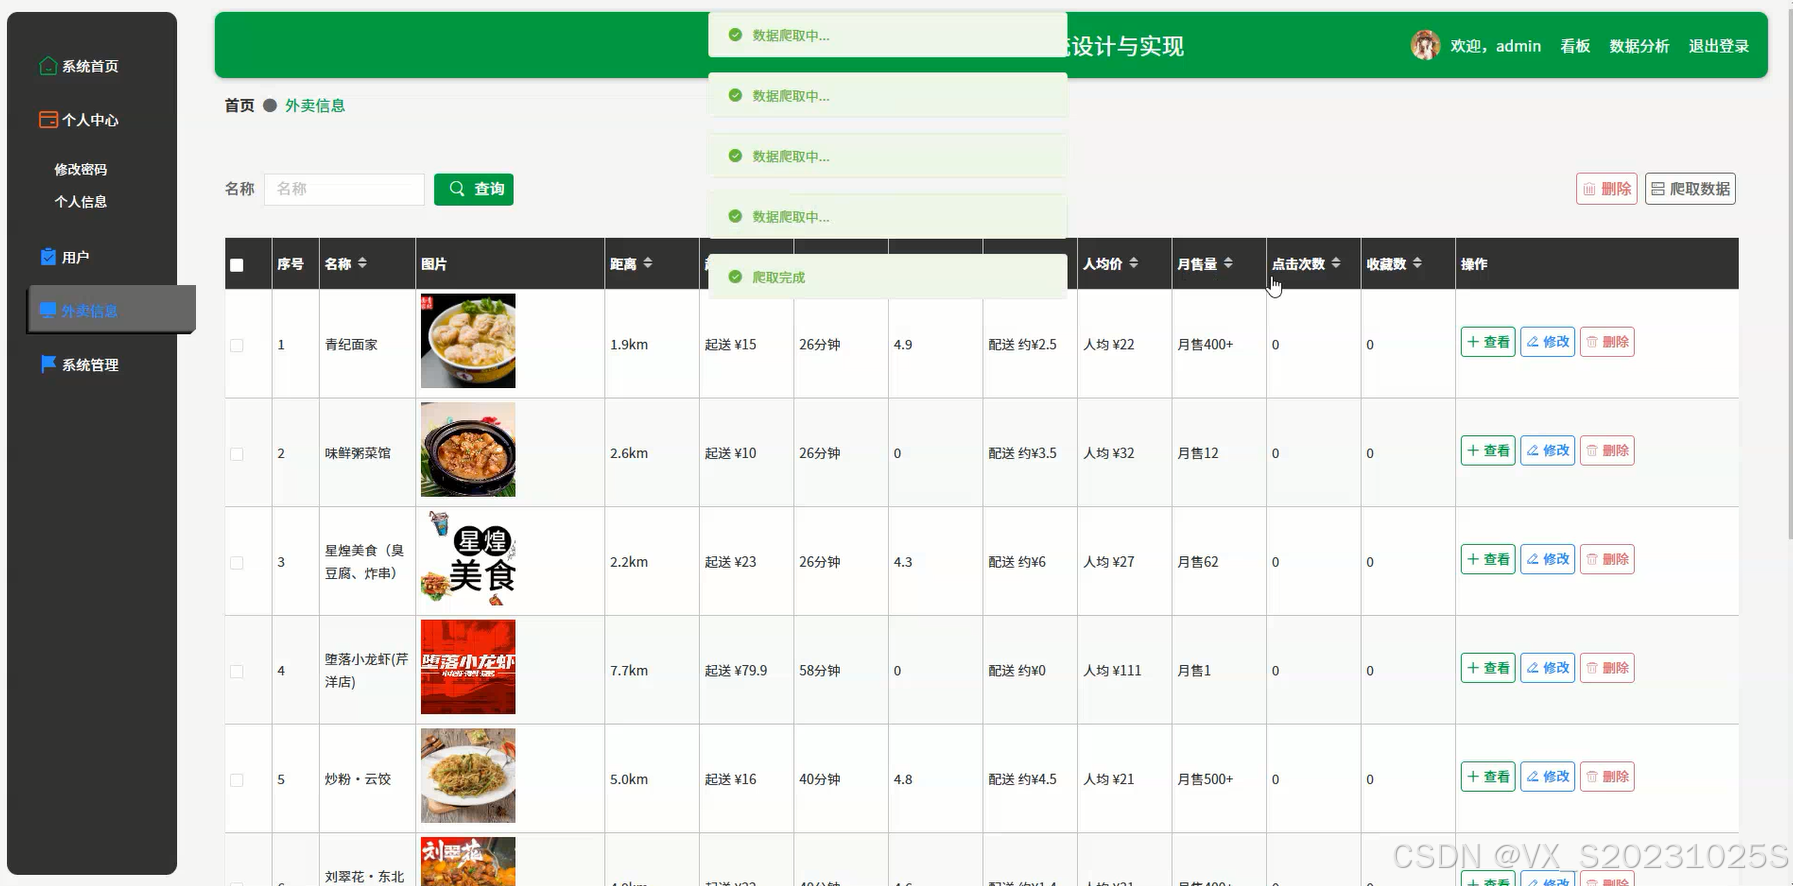Click the admin avatar picture
The image size is (1793, 886).
(1425, 45)
